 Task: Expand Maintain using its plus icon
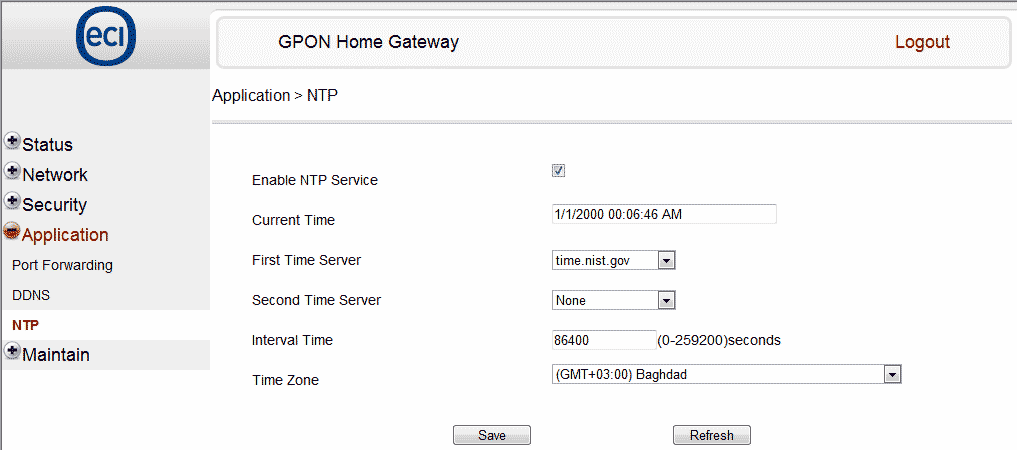pos(12,352)
